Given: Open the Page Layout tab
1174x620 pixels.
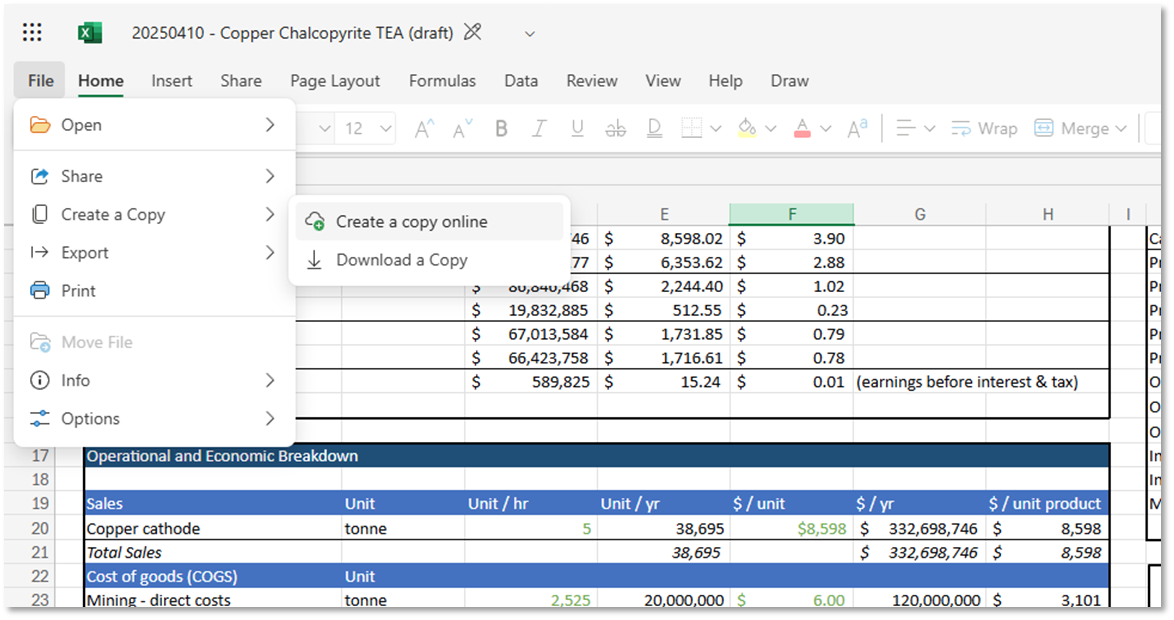Looking at the screenshot, I should 335,81.
